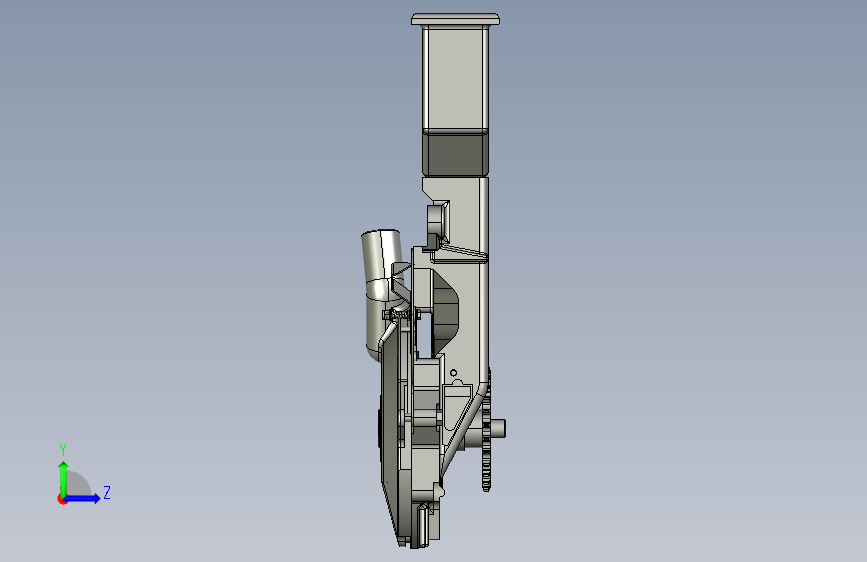Viewport: 867px width, 562px height.
Task: Click the red X origin ball of triad
Action: click(x=62, y=499)
